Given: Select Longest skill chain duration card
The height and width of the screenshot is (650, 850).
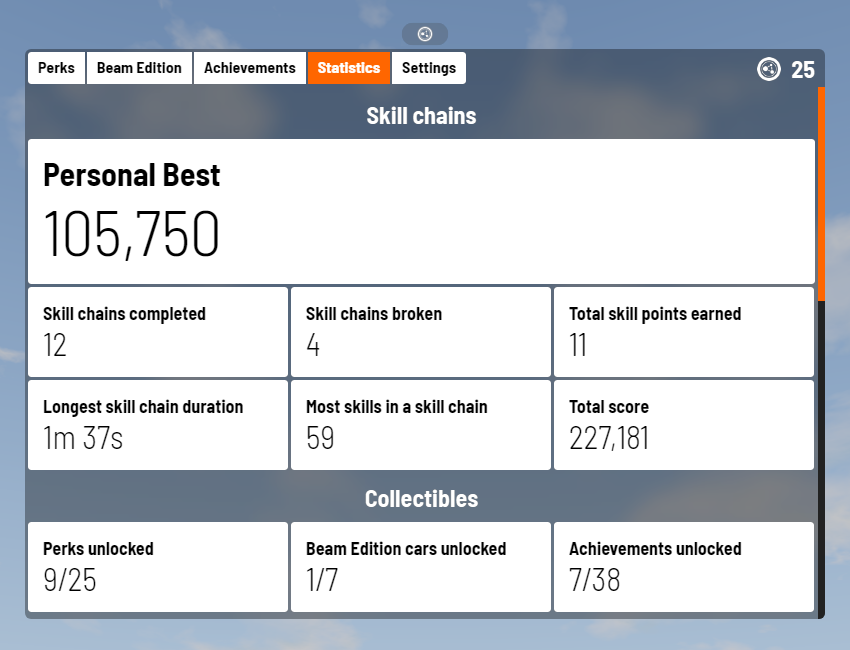Looking at the screenshot, I should (x=158, y=425).
